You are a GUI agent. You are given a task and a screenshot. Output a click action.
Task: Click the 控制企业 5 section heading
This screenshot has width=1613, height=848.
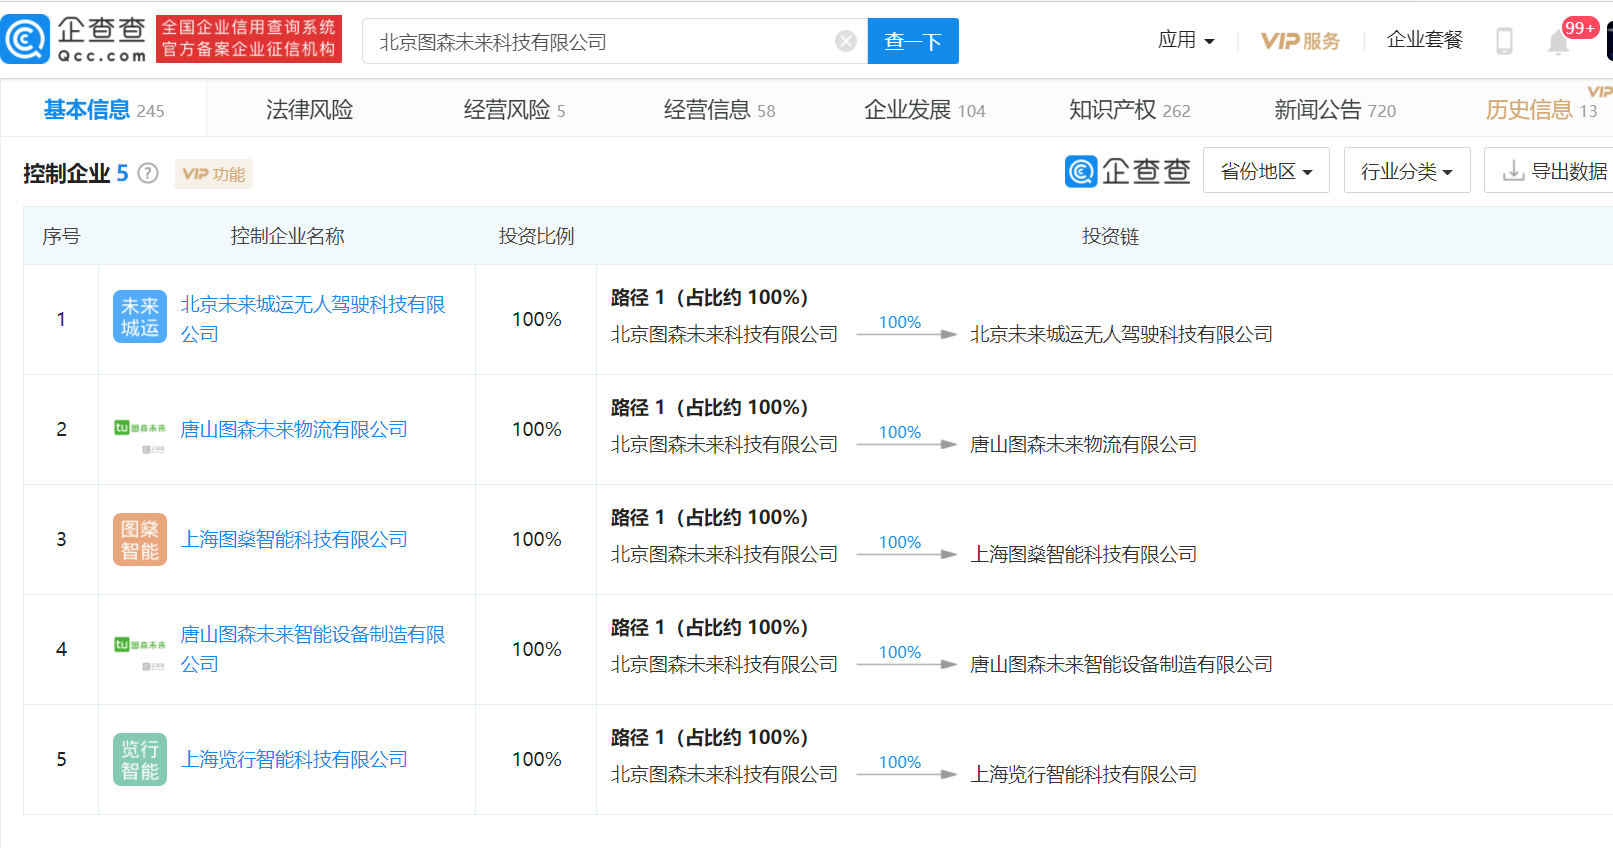coord(76,173)
